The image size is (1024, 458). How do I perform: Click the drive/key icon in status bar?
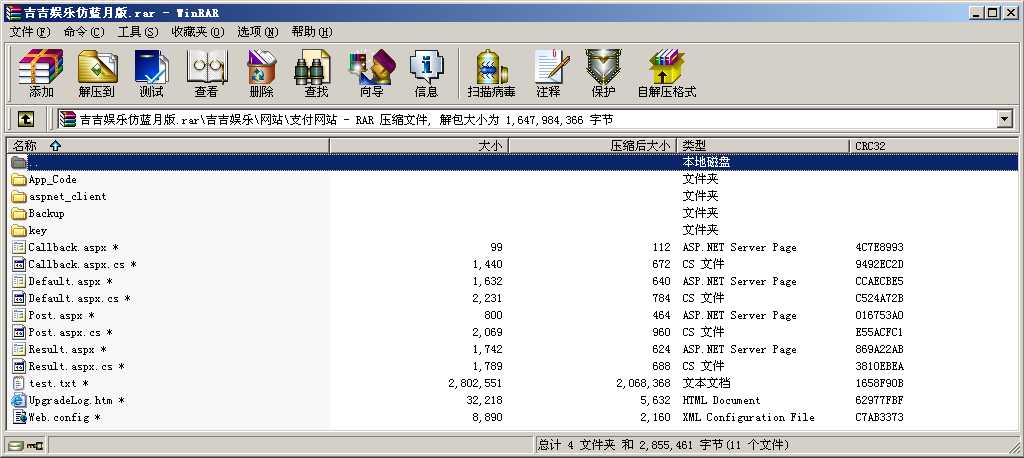[26, 446]
